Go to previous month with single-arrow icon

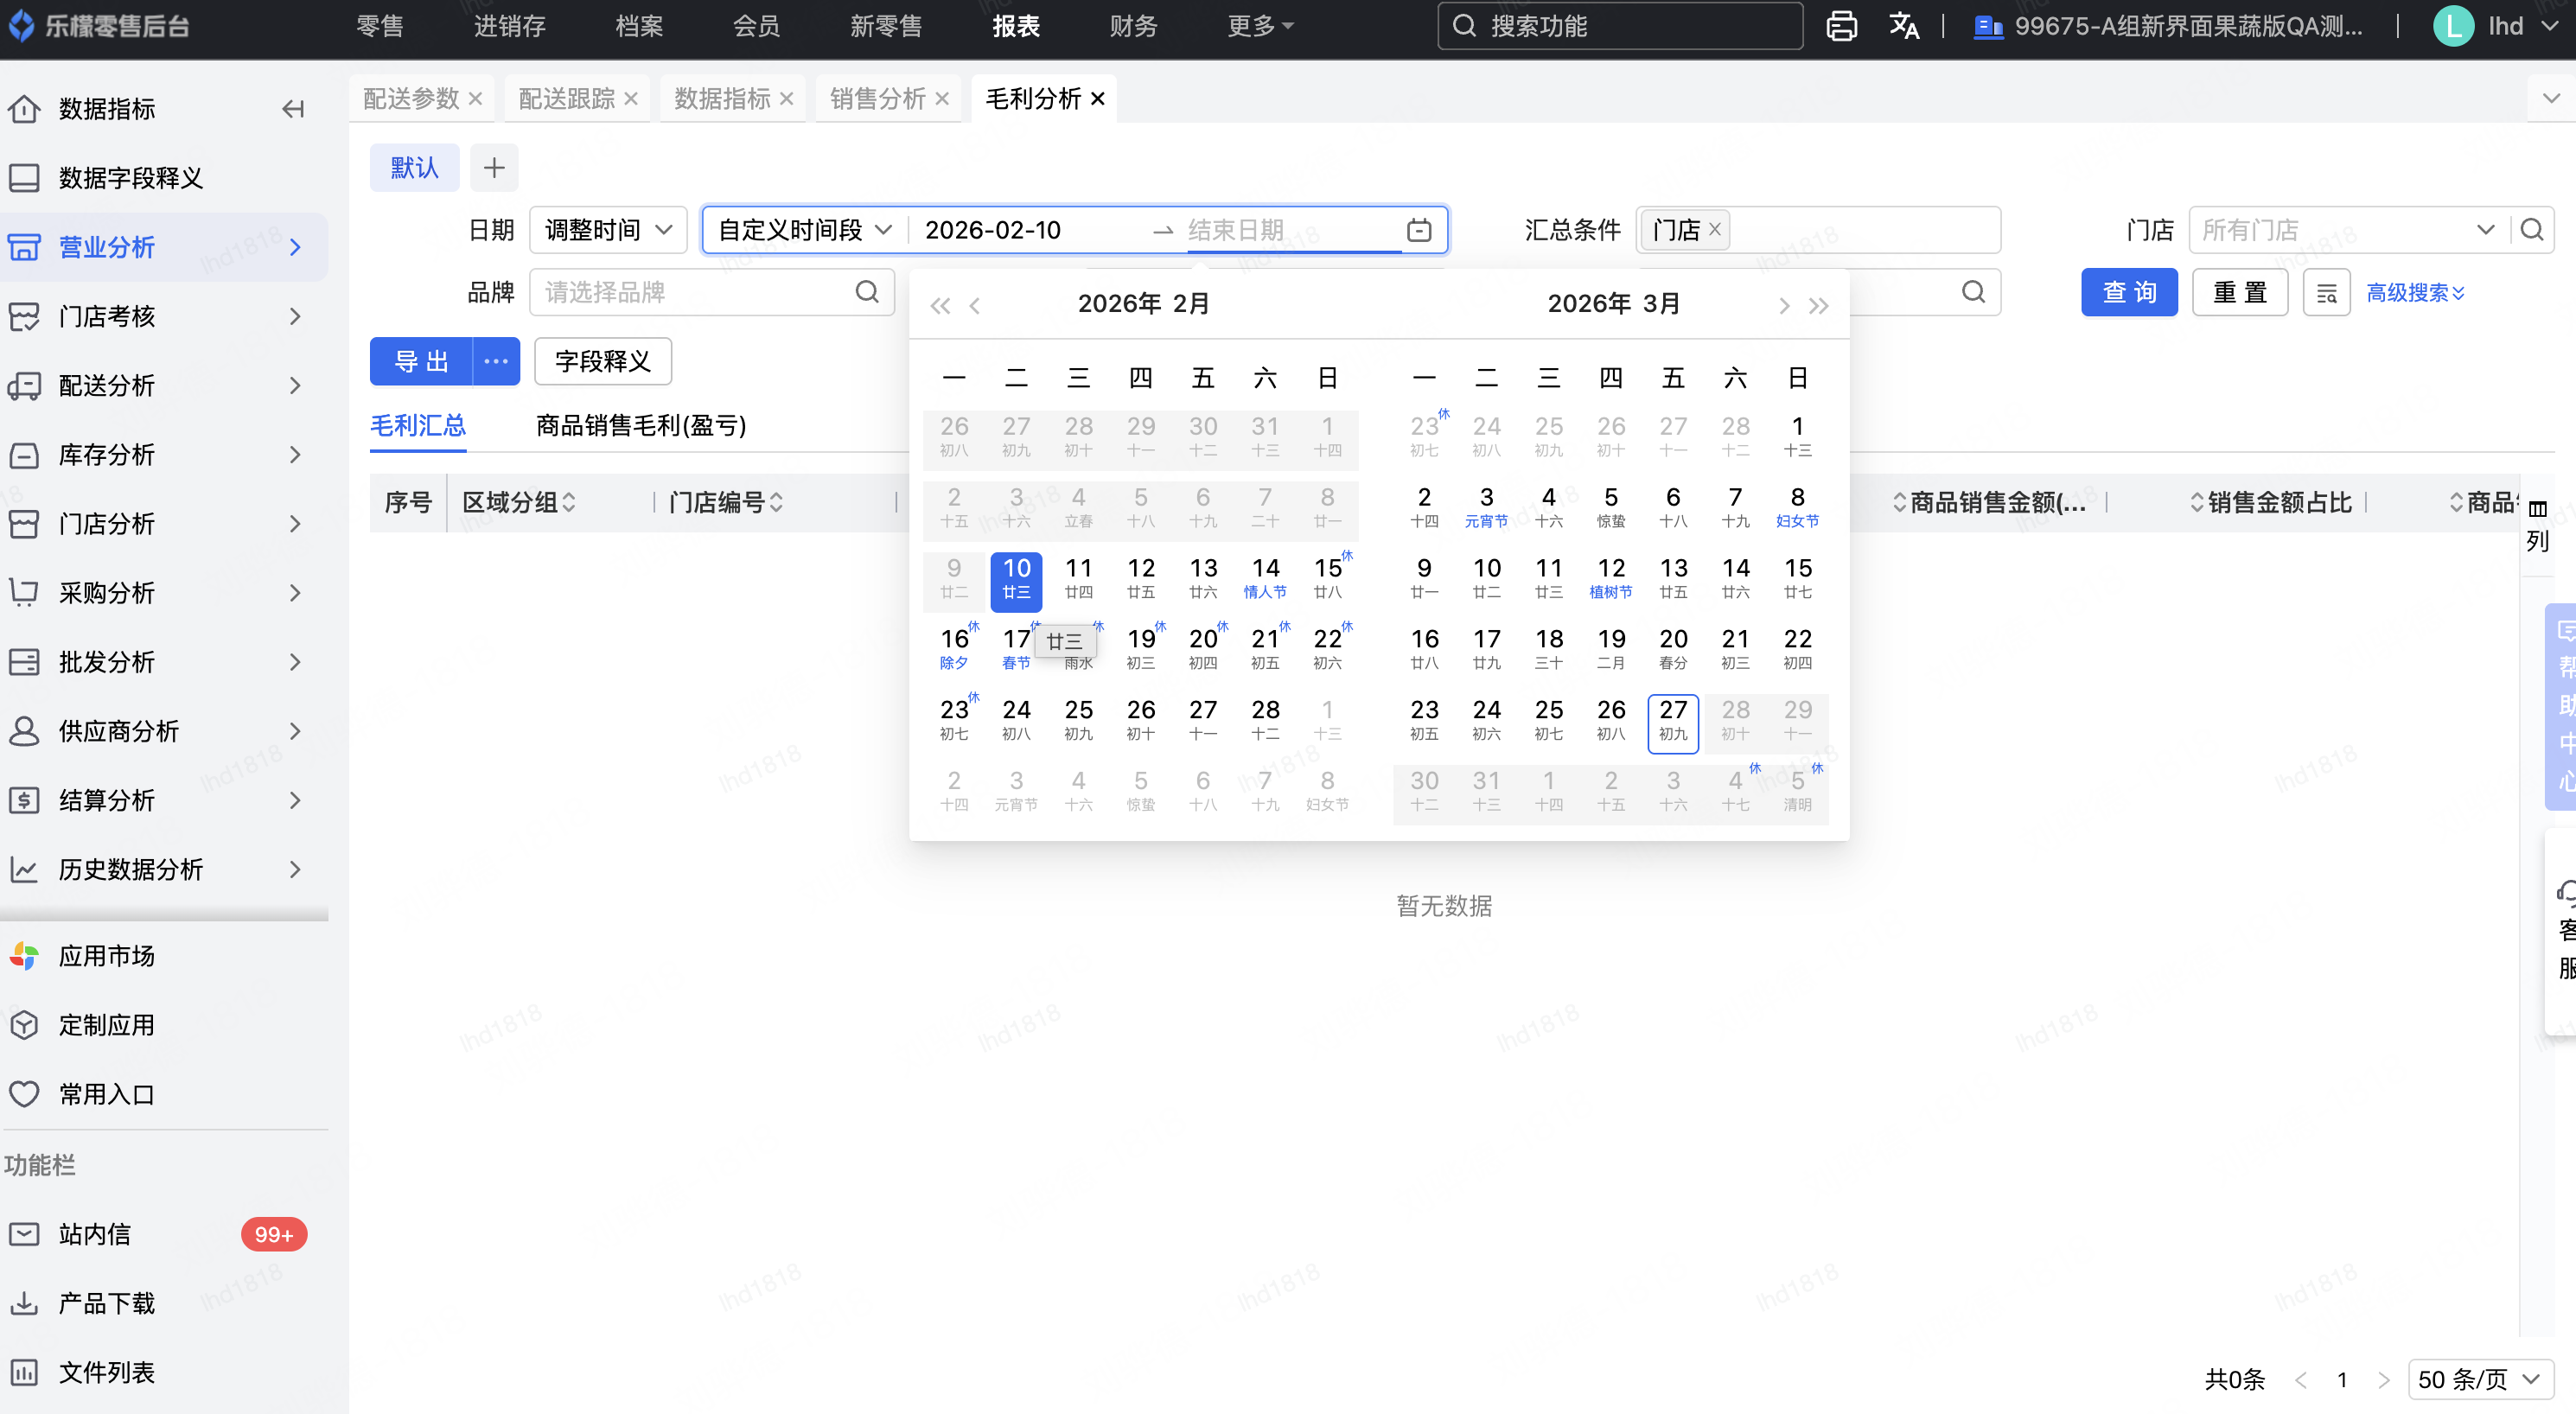point(975,305)
